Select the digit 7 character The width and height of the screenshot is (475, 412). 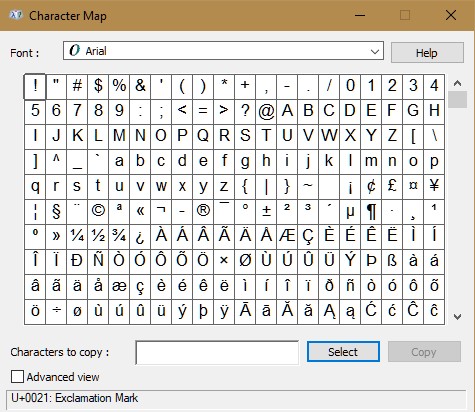[x=77, y=112]
